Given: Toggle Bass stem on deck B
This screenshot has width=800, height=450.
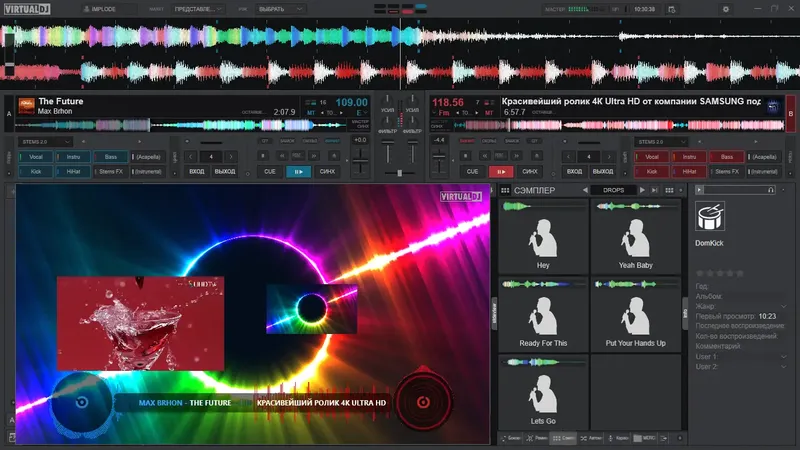Looking at the screenshot, I should pyautogui.click(x=727, y=157).
